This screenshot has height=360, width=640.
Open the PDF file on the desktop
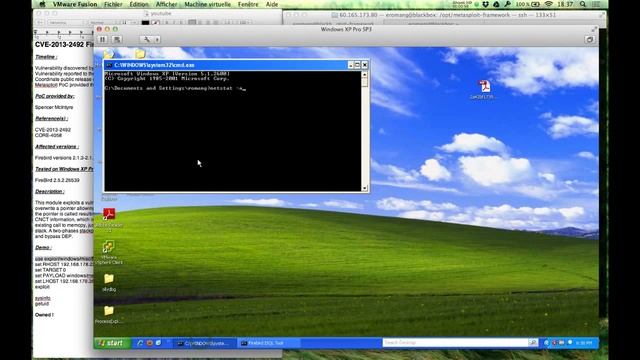[484, 89]
